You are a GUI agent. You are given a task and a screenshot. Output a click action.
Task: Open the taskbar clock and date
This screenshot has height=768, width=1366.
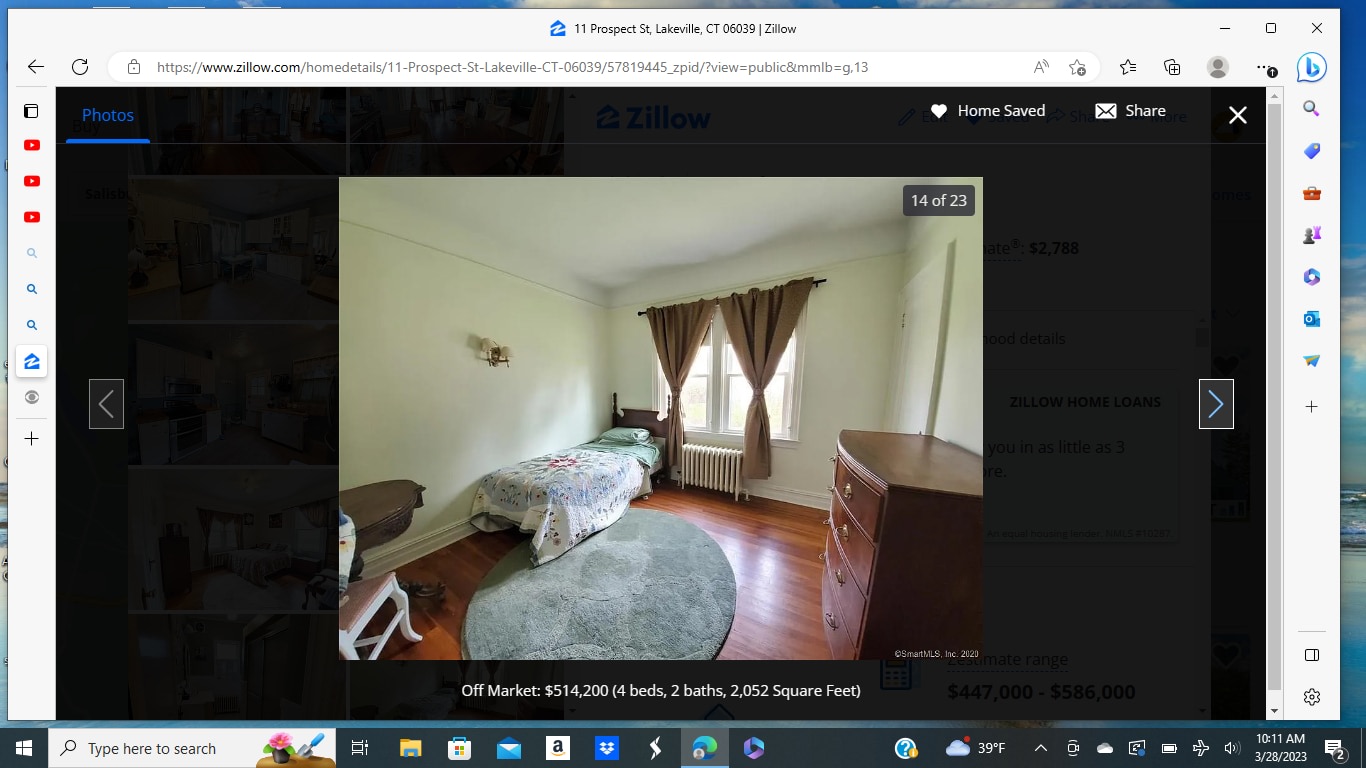1278,748
